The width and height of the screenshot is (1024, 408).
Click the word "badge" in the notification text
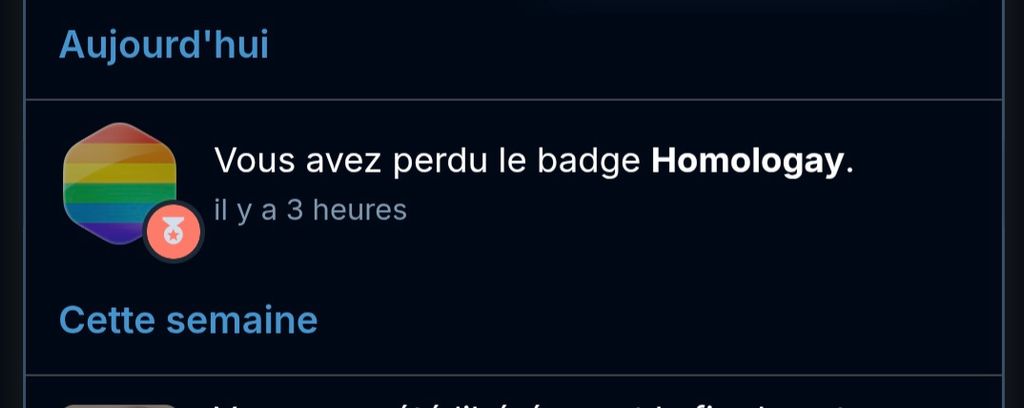[588, 163]
